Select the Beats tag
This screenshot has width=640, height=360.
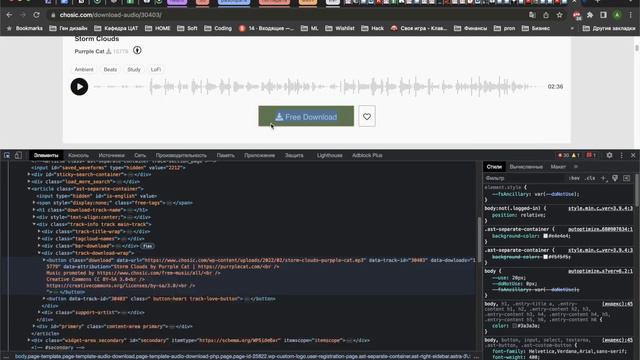pos(110,69)
